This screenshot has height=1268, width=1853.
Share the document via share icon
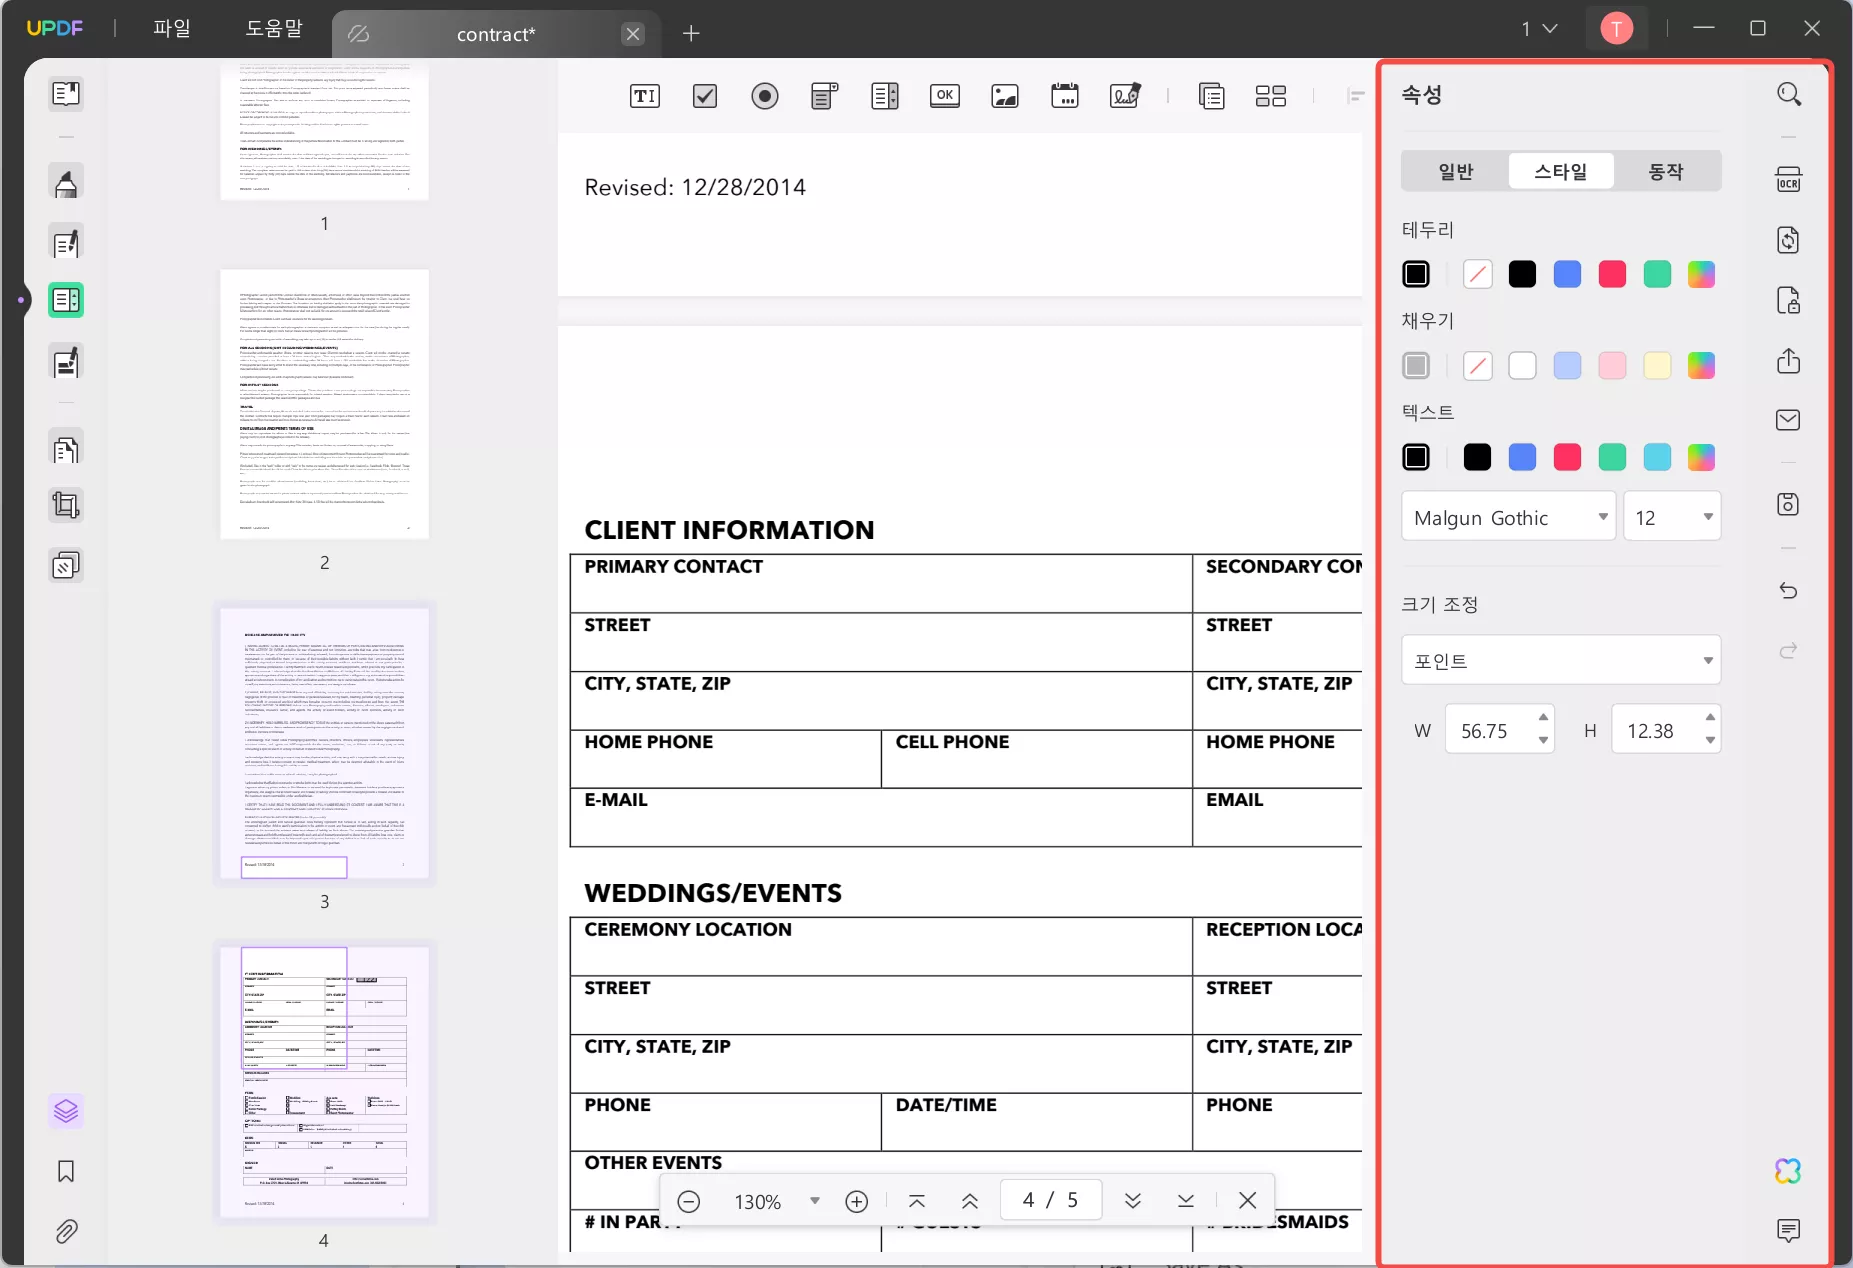point(1789,360)
